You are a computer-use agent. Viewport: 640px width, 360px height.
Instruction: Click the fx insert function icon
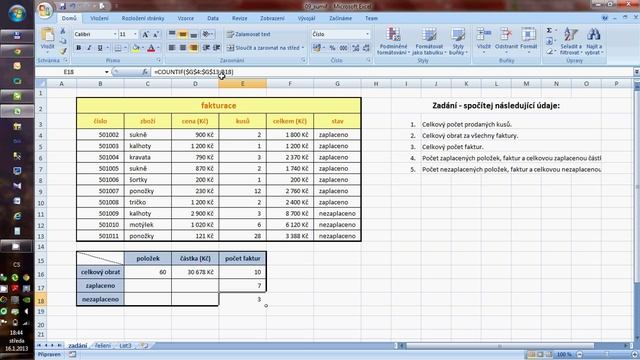[145, 72]
